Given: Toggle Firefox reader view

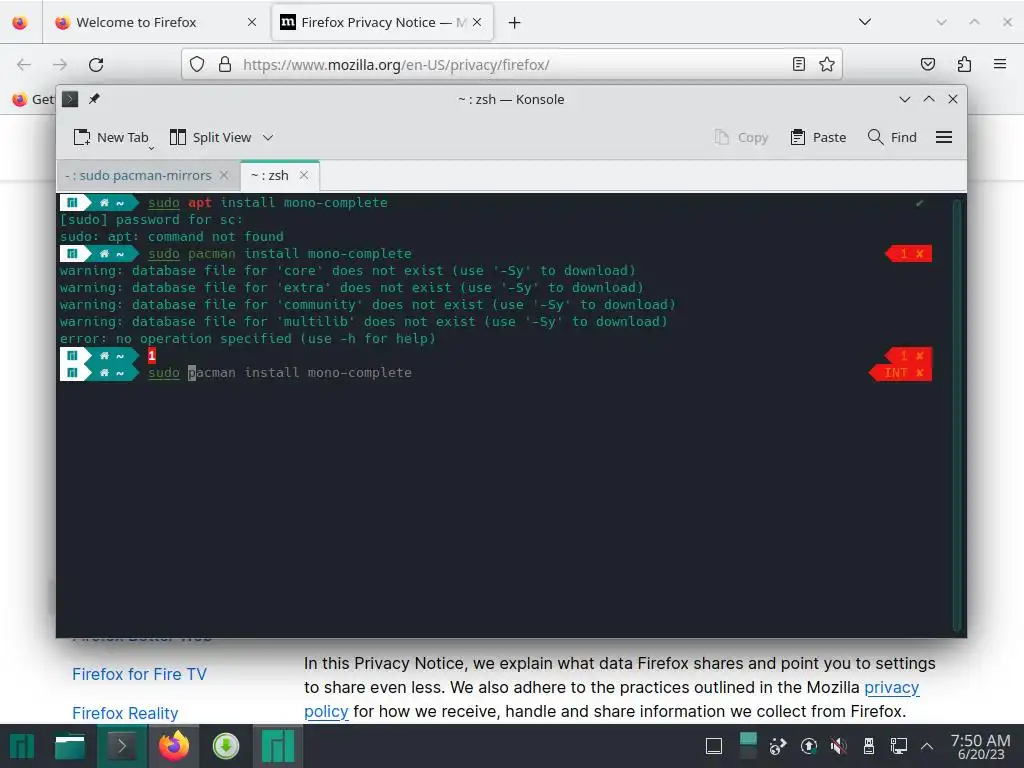Looking at the screenshot, I should coord(799,64).
